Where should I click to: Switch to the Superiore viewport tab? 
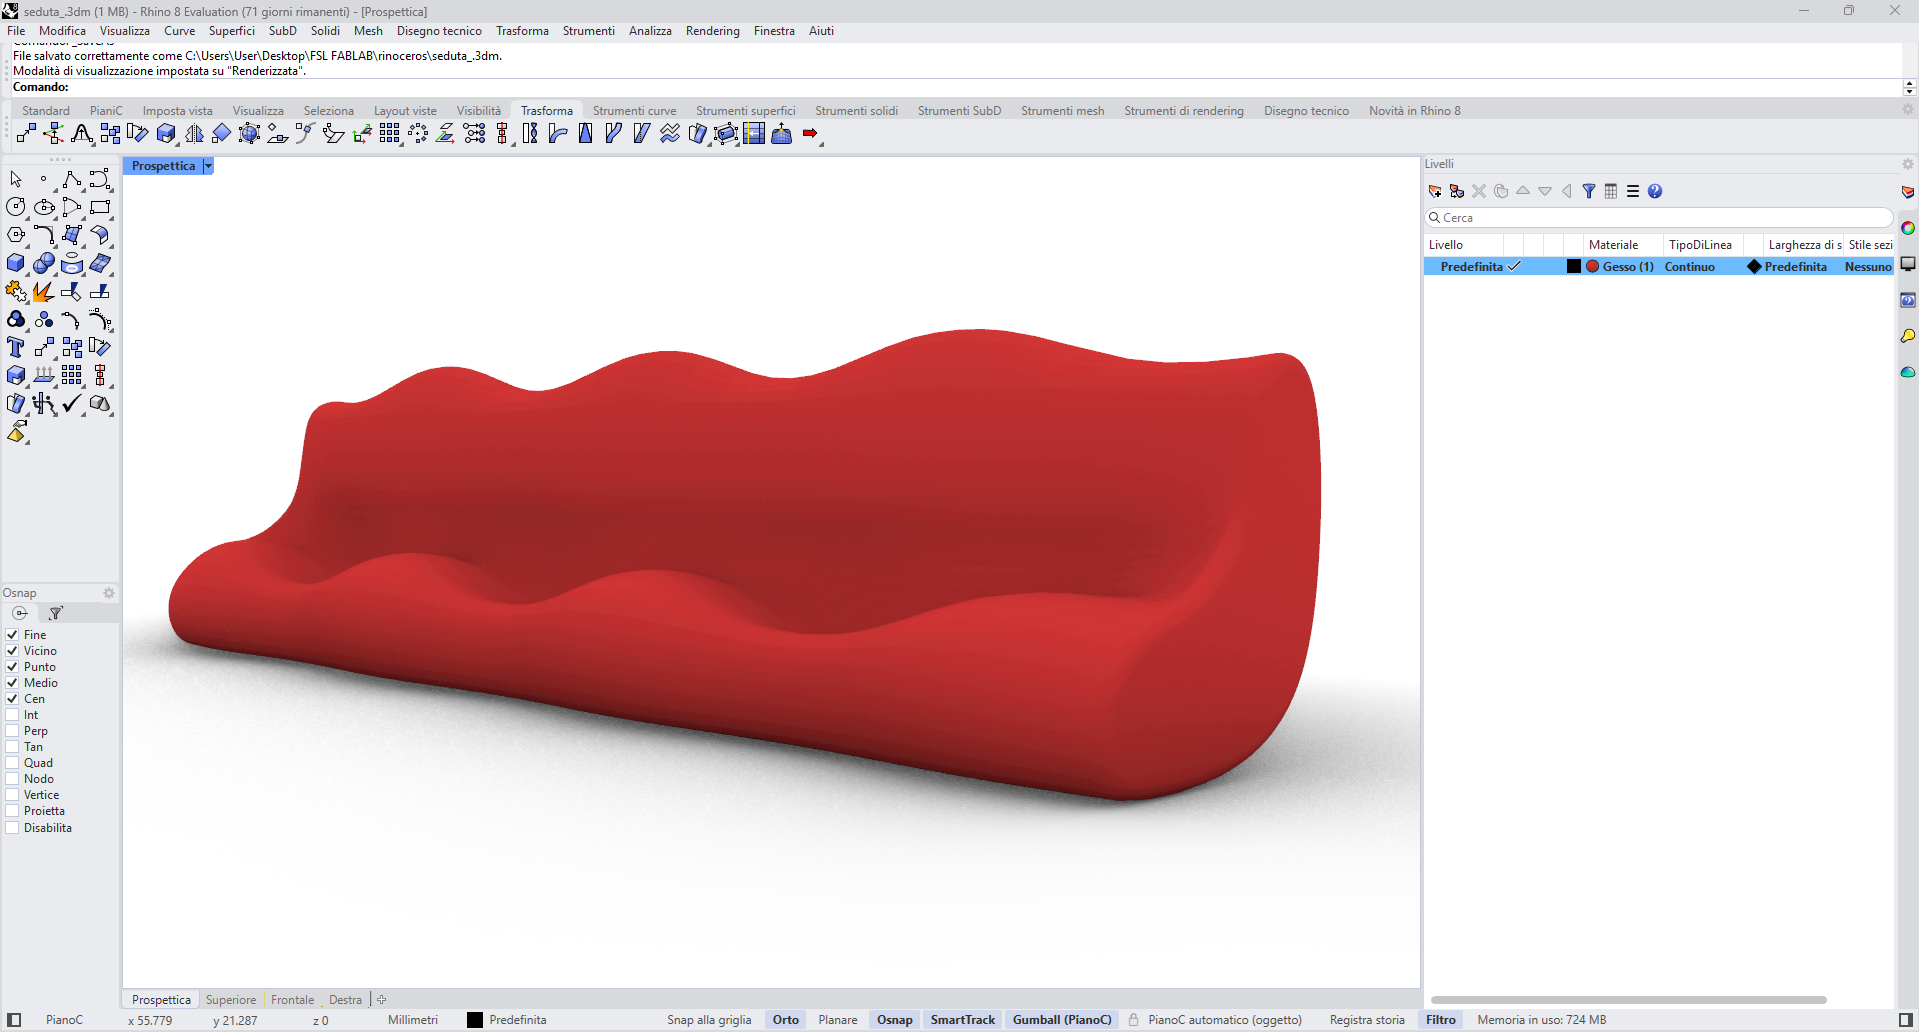pyautogui.click(x=230, y=1000)
